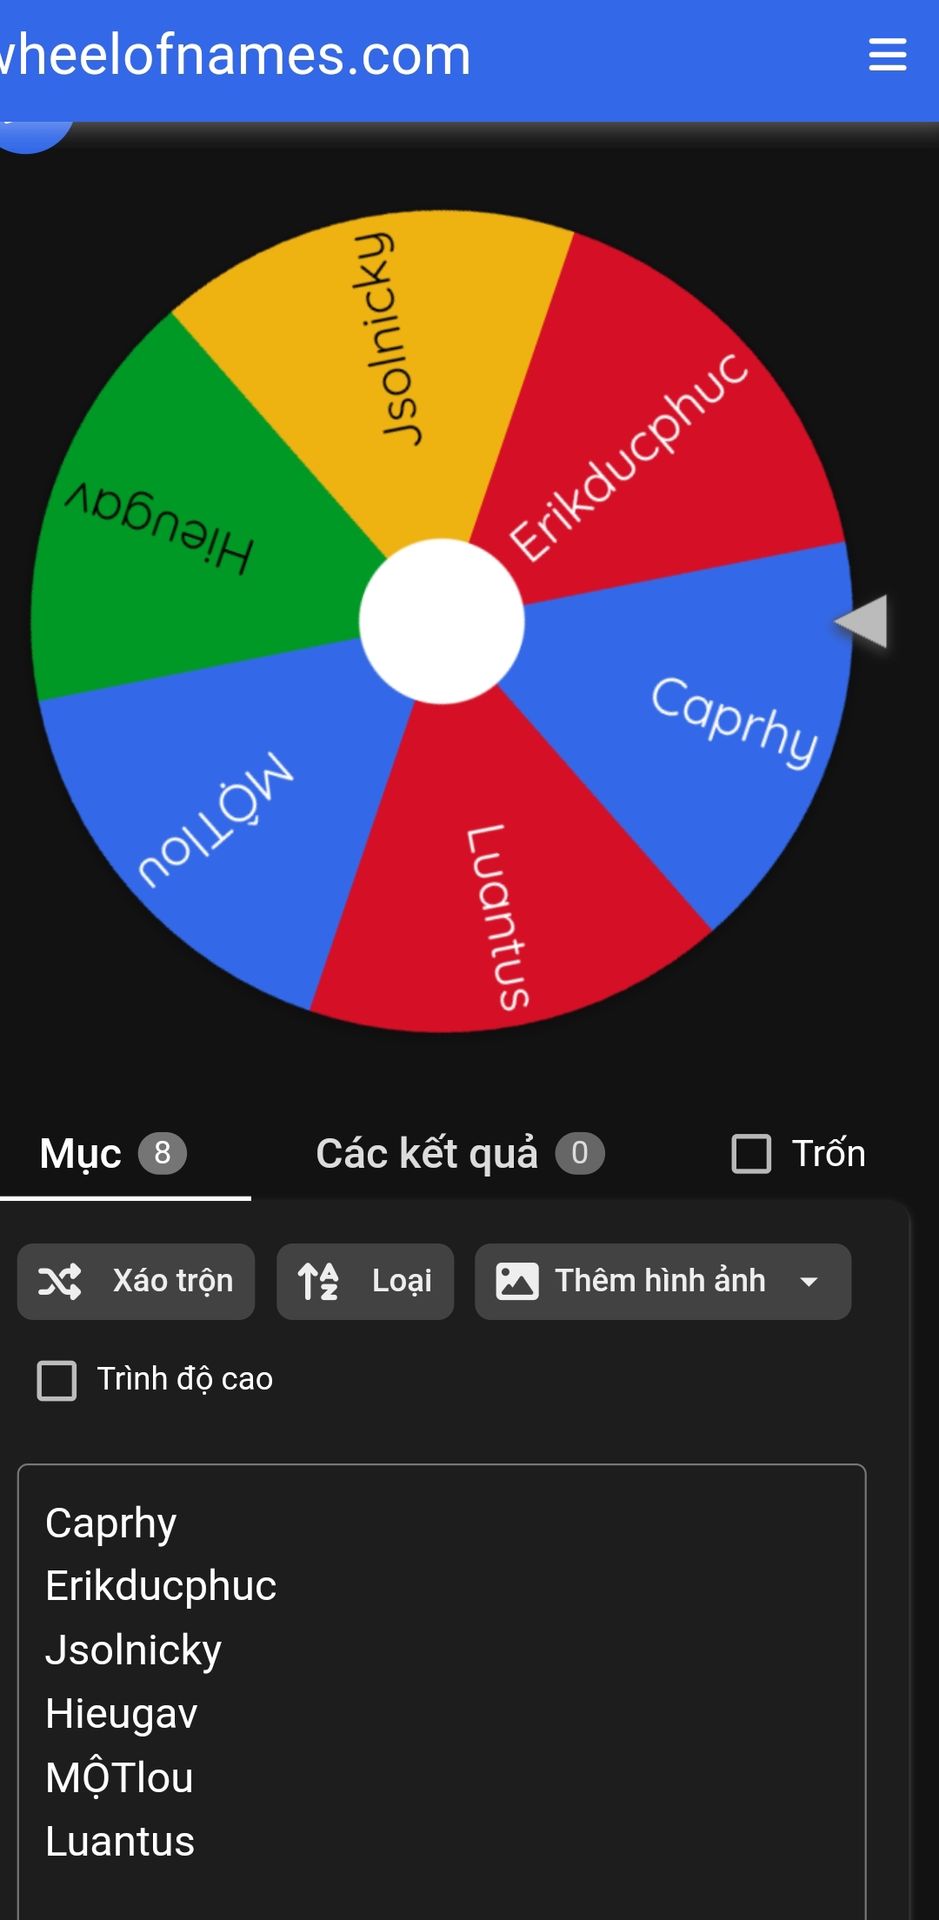The height and width of the screenshot is (1920, 939).
Task: Click the Luantus entry in the text list
Action: (x=120, y=1841)
